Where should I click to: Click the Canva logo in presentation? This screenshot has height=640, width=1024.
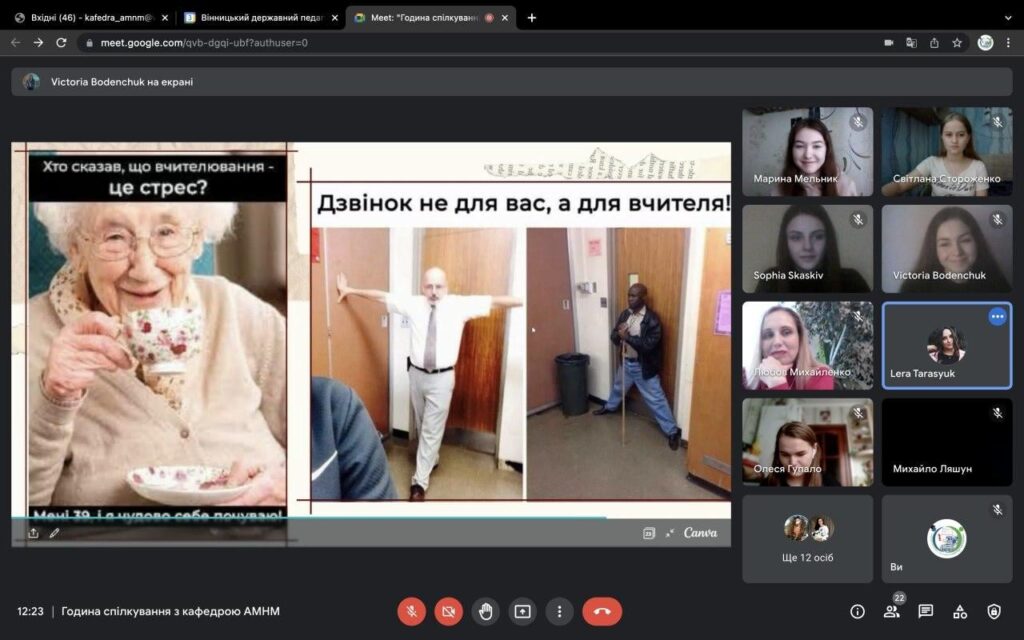[700, 533]
